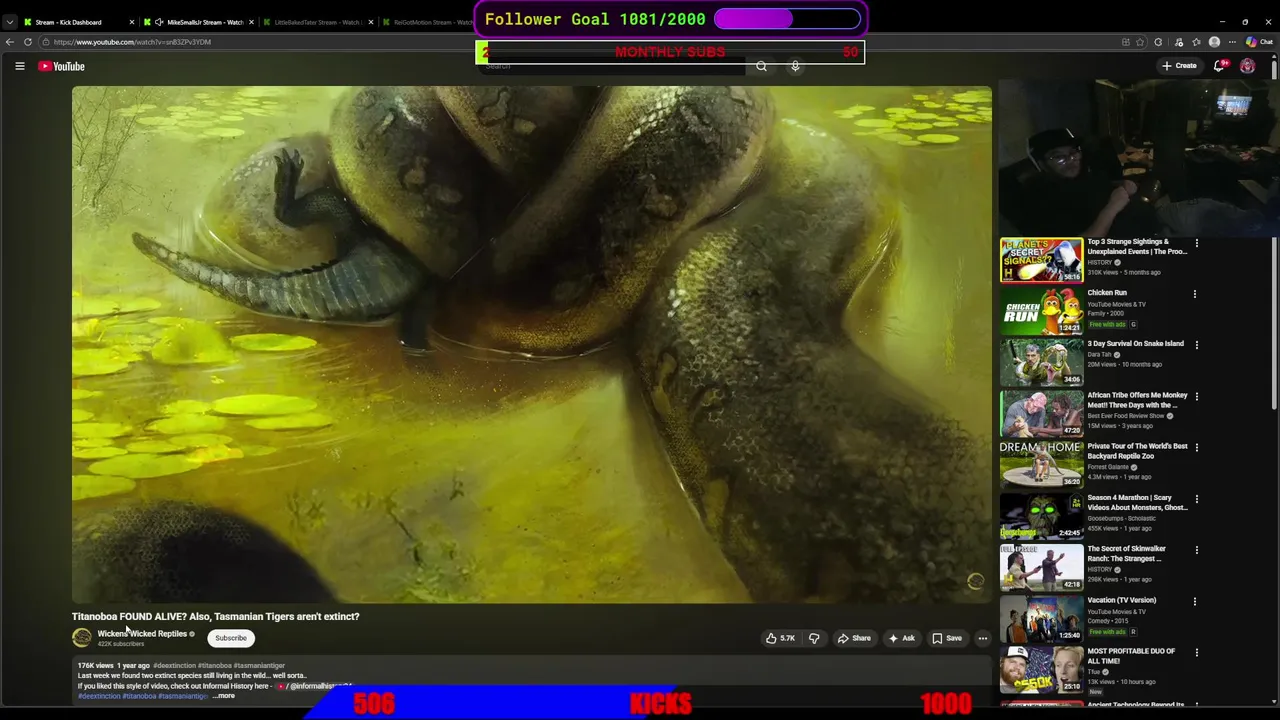This screenshot has height=720, width=1280.
Task: Open the YouTube notifications bell
Action: pyautogui.click(x=1219, y=66)
